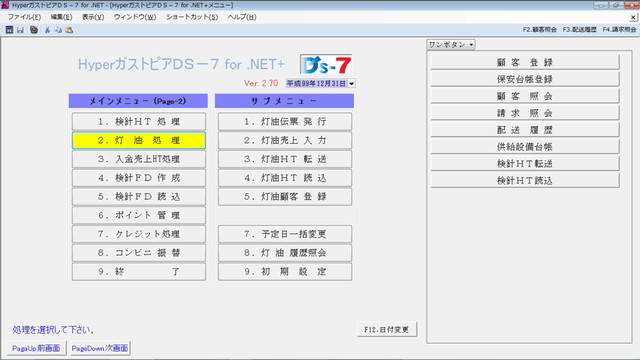Open the 編集(E) menu
Screen dimensions: 640x360
61,17
